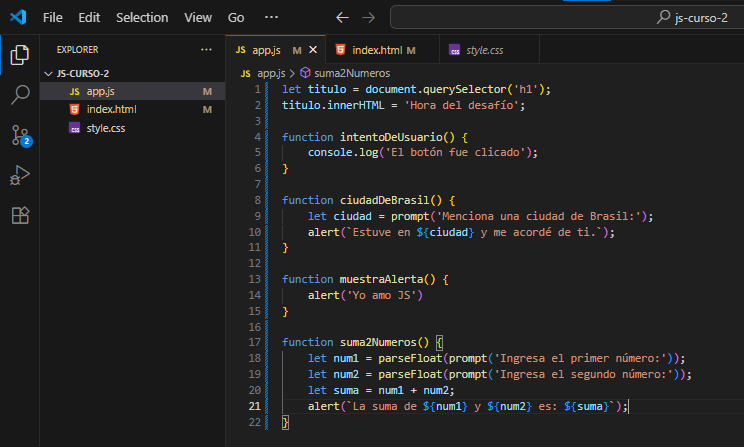Click the VS Code logo icon
Viewport: 744px width, 447px height.
coord(18,18)
